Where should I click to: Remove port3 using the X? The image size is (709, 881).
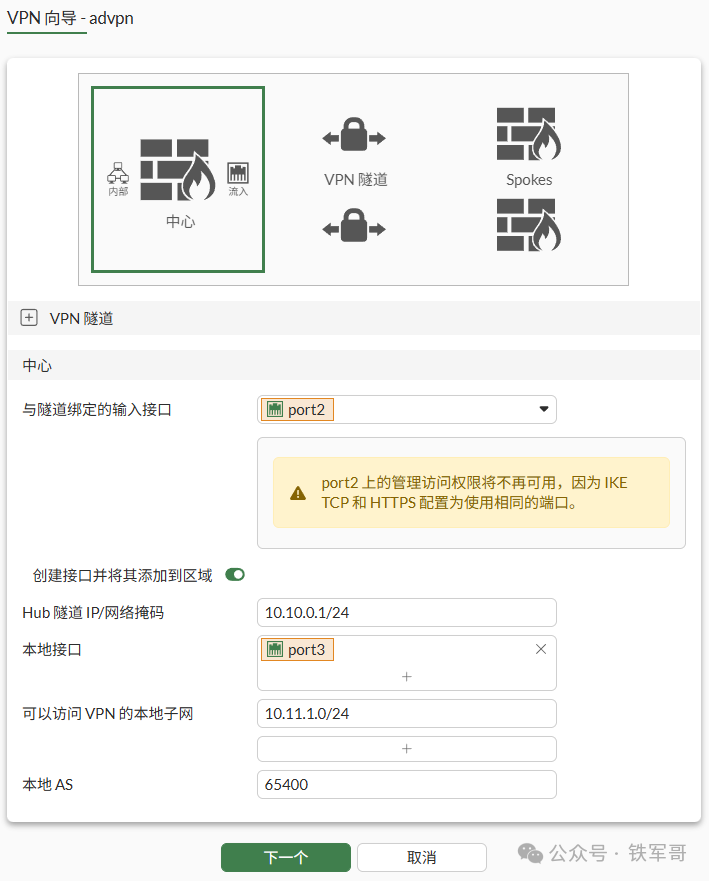point(541,649)
